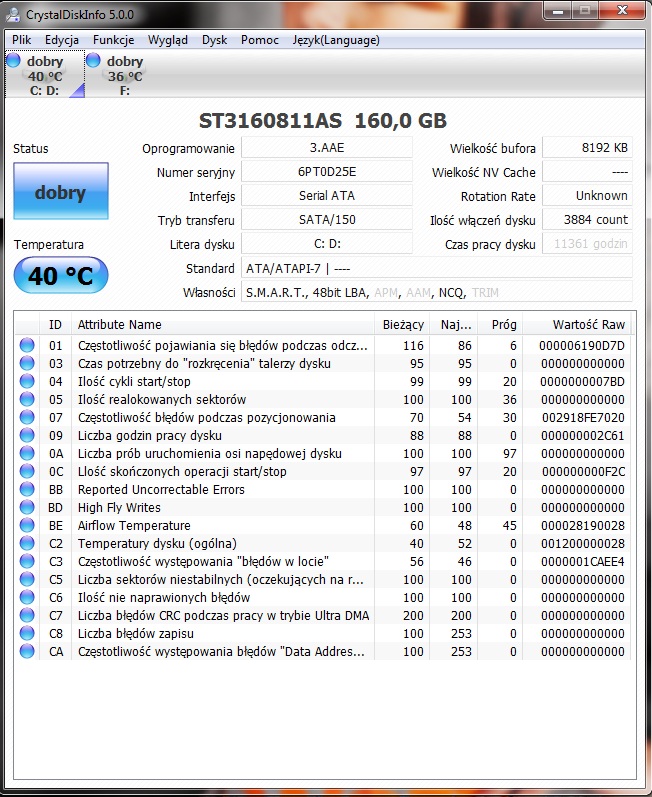Close the CrystalDiskInfo window
The width and height of the screenshot is (652, 797).
click(622, 11)
